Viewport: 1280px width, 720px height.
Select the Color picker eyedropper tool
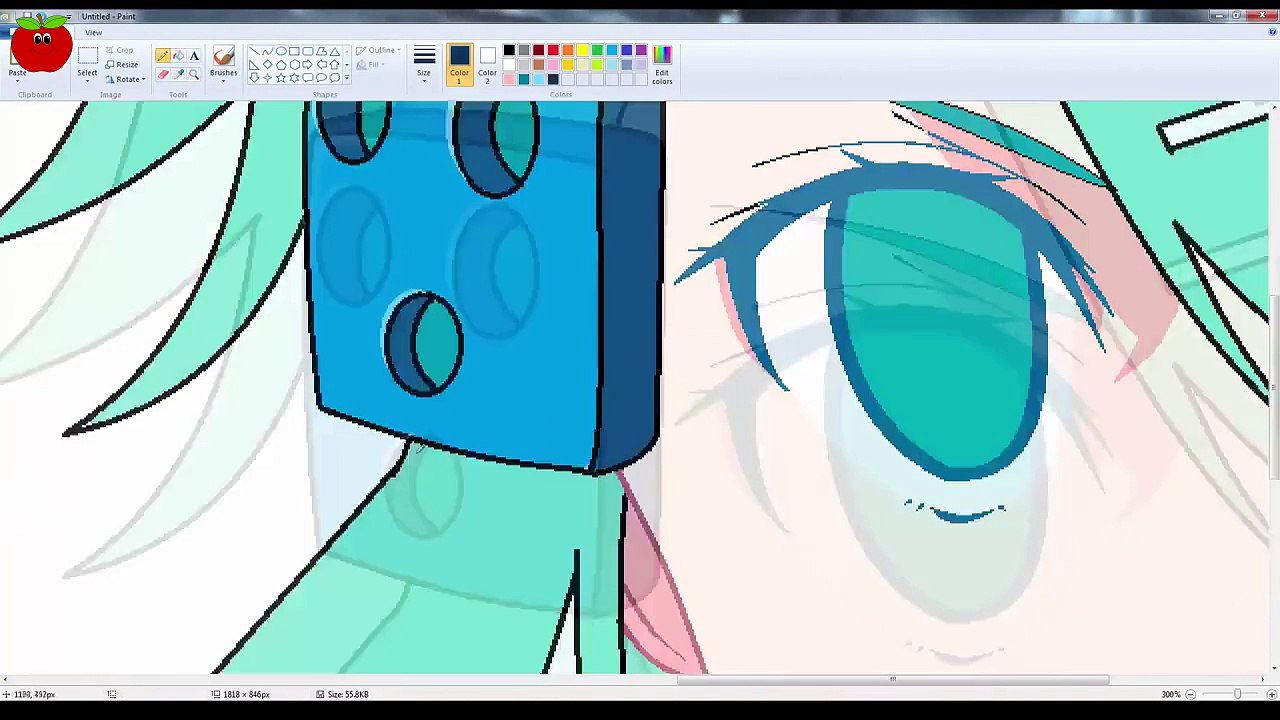178,75
